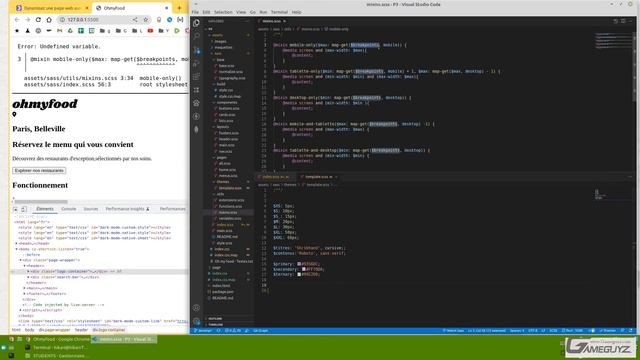Image resolution: width=640 pixels, height=360 pixels.
Task: Open the YouTube bookmark icon
Action: tap(150, 31)
